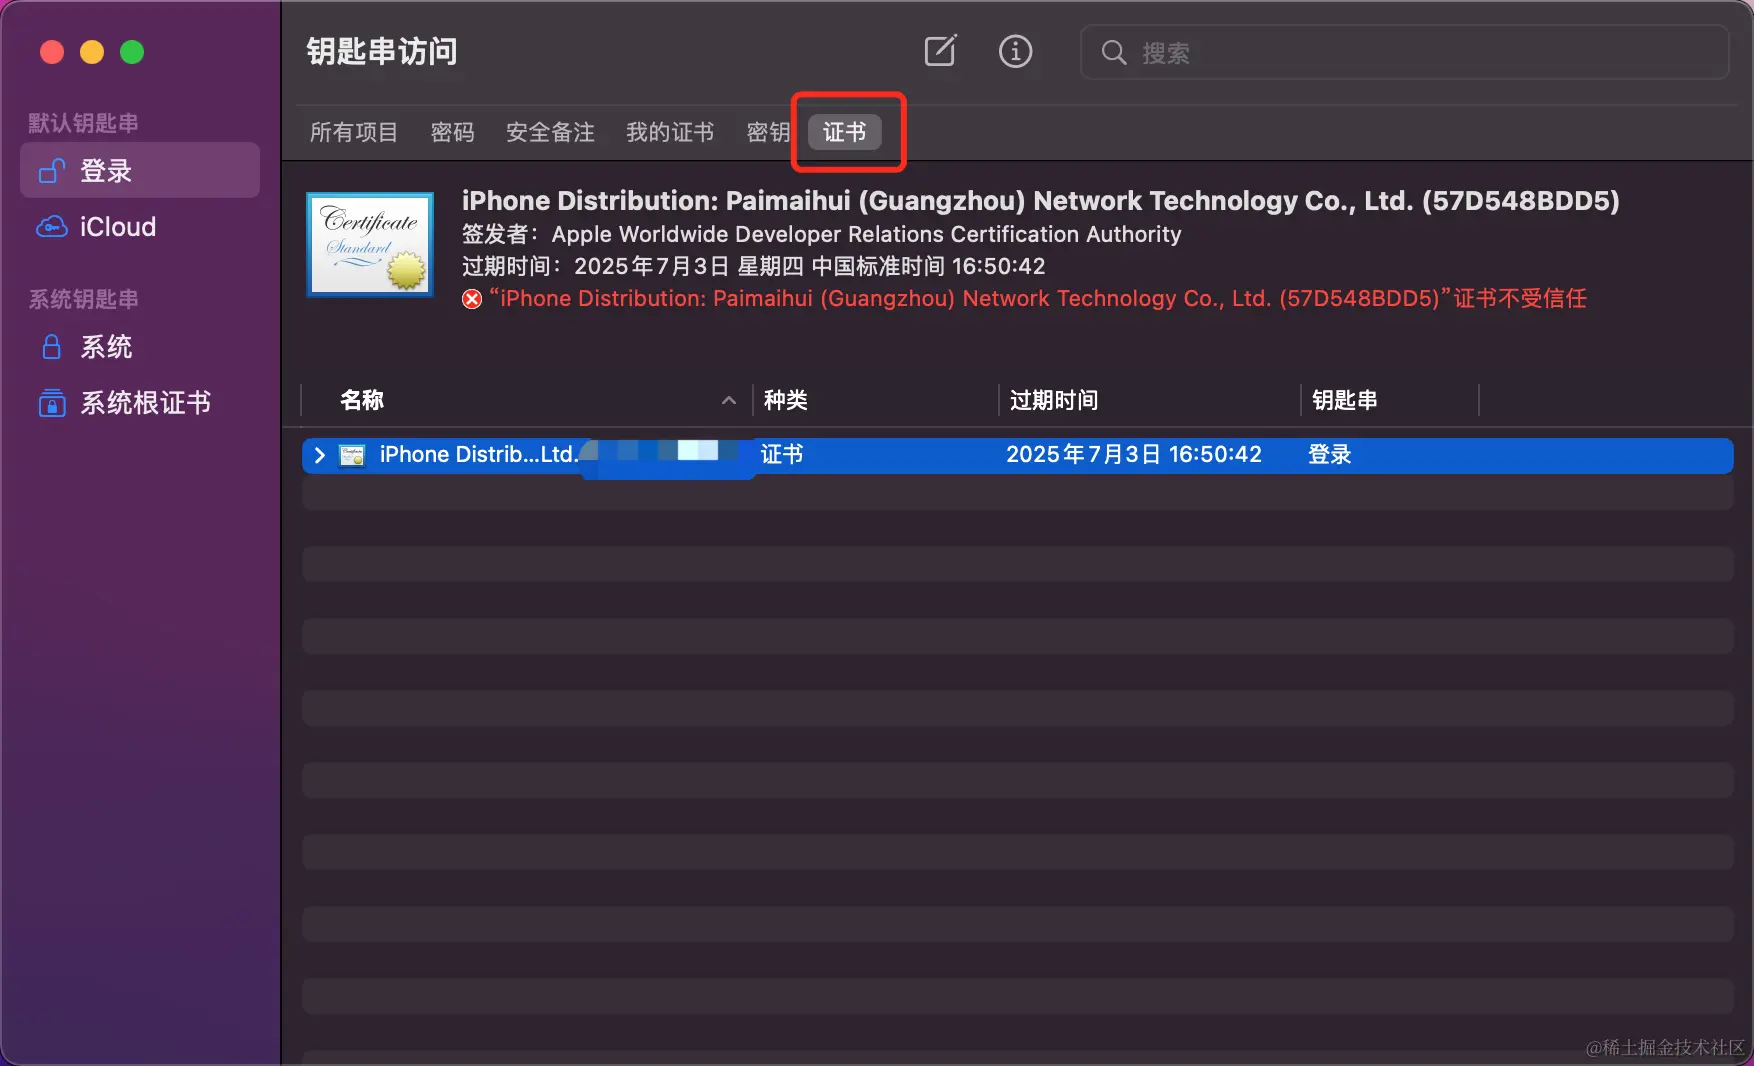1754x1066 pixels.
Task: Click the large certificate preview image
Action: 370,245
